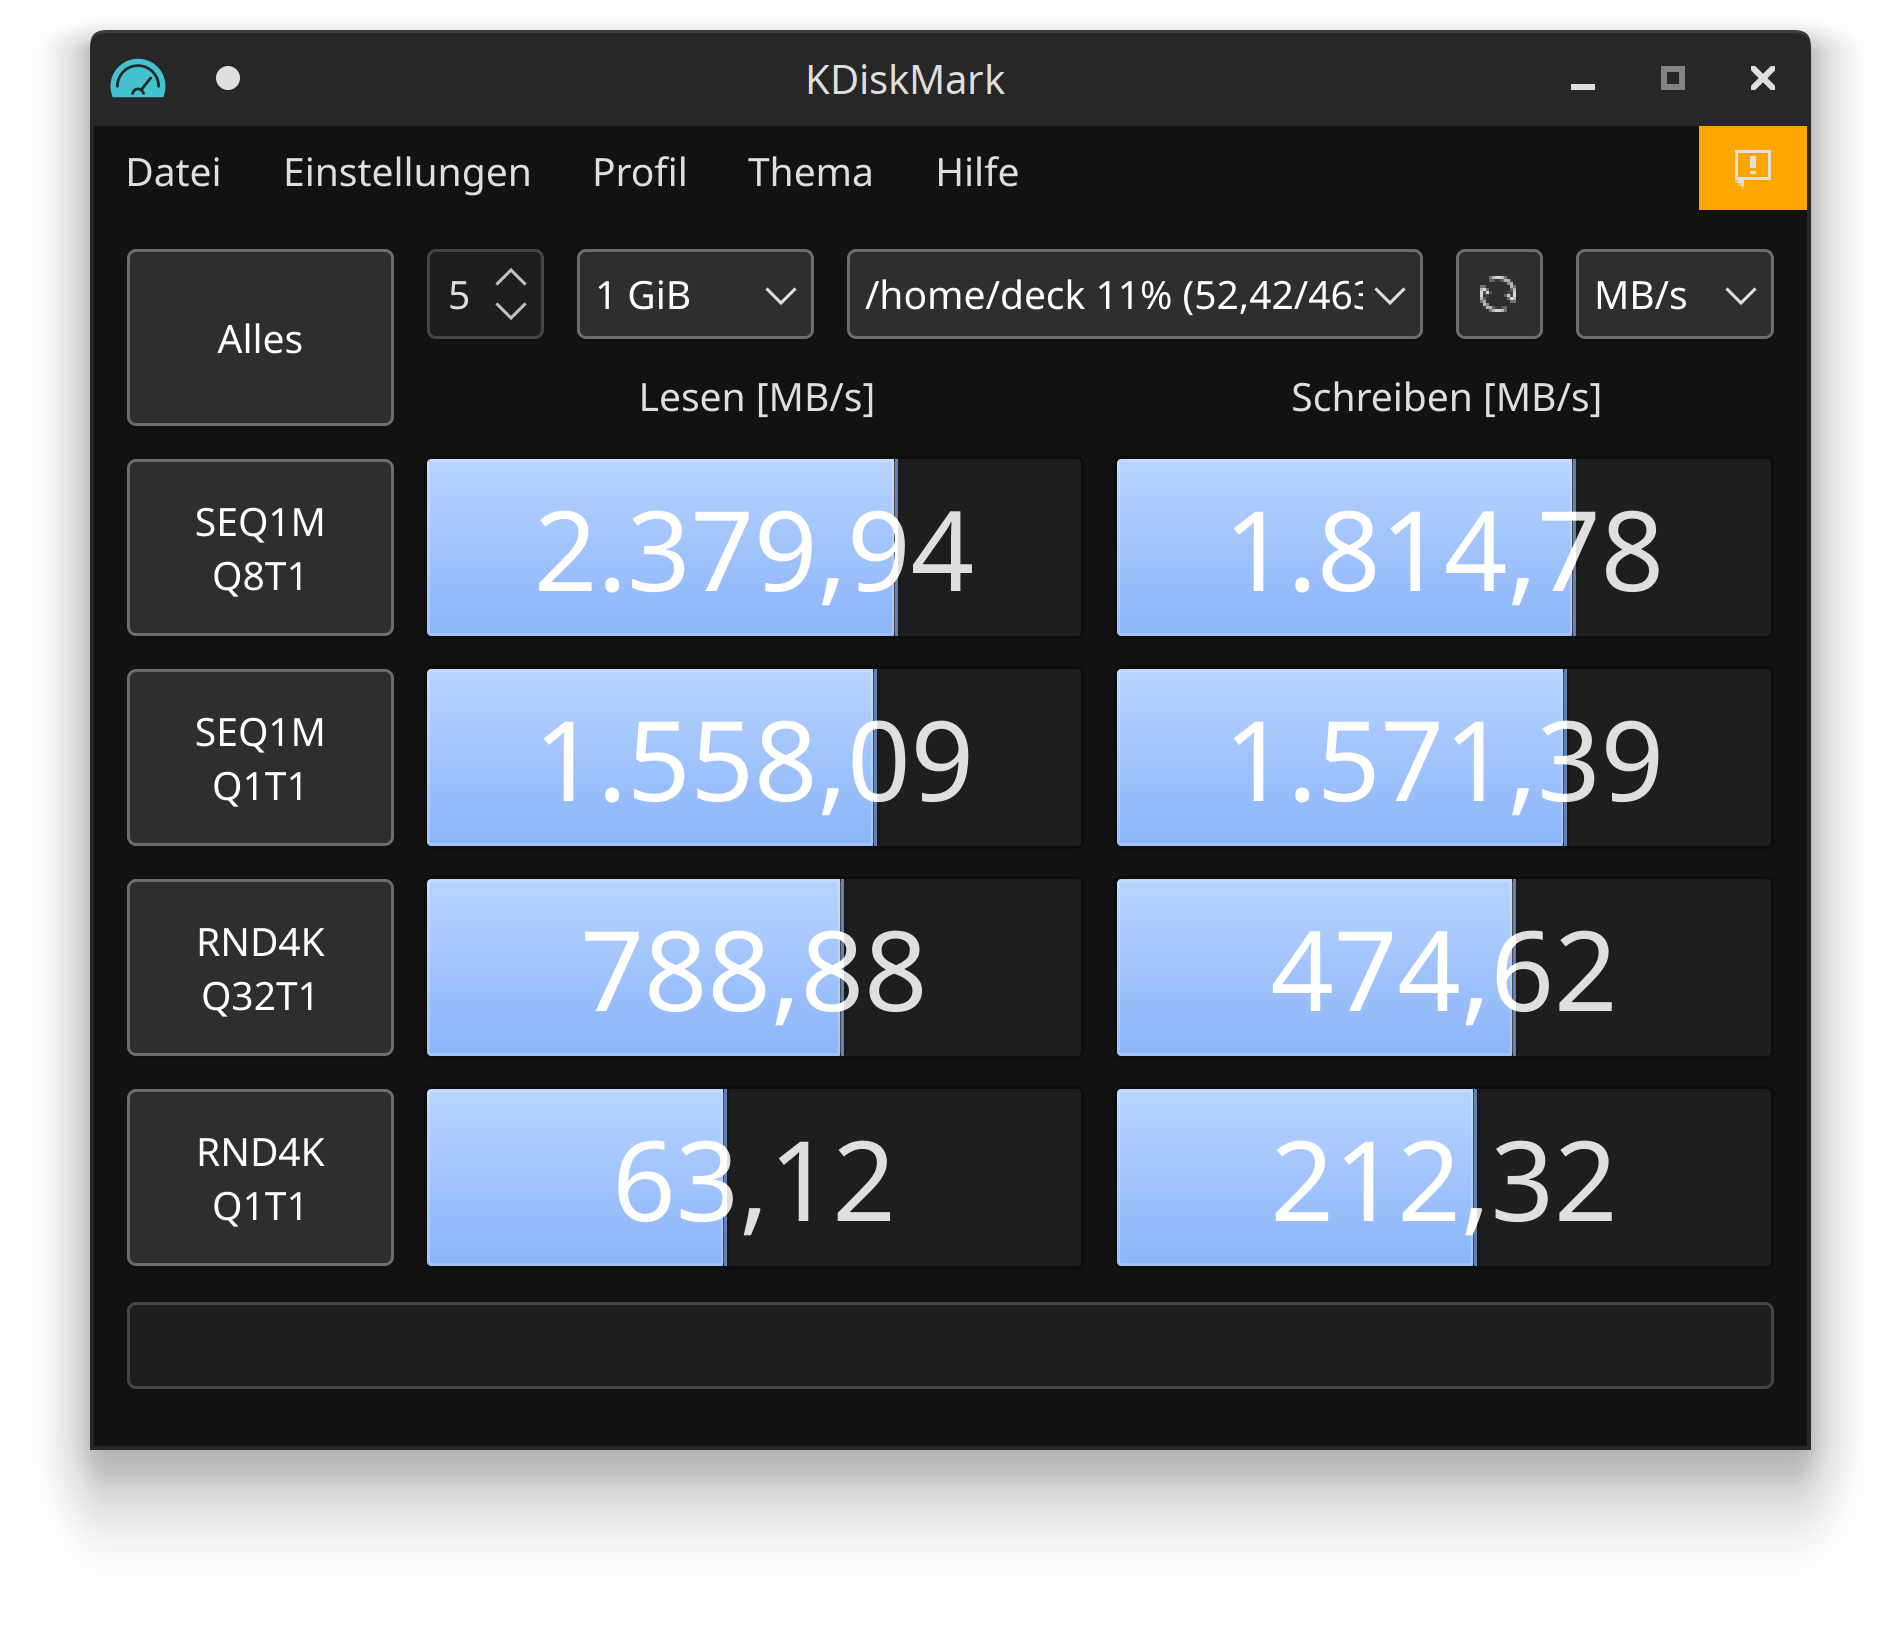Click the orange bug report icon
Viewport: 1901px width, 1636px height.
click(1751, 168)
